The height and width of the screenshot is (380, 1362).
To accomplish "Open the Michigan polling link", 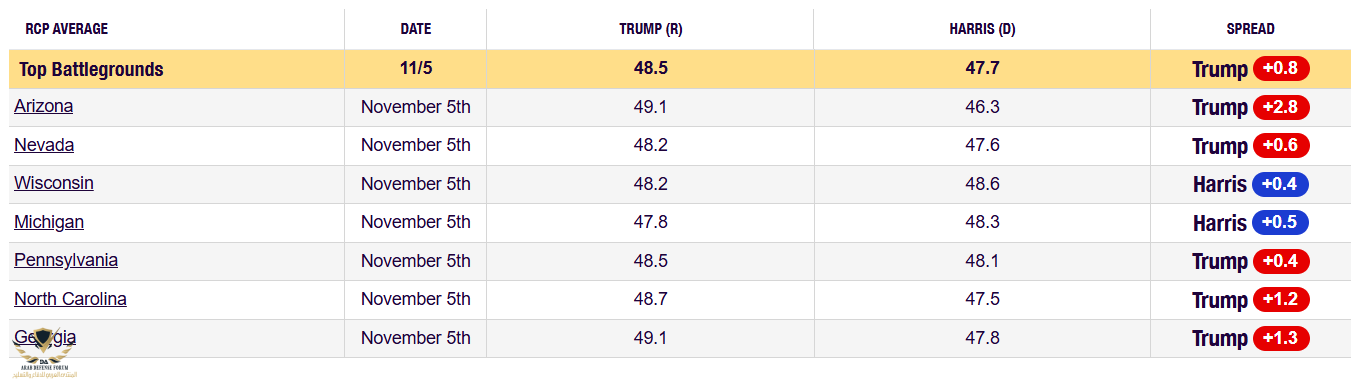I will click(49, 222).
